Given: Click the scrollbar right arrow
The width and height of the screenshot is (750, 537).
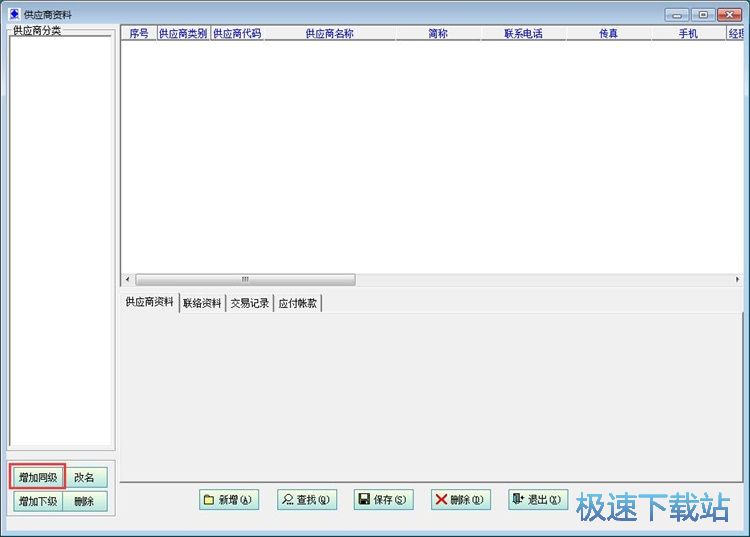Looking at the screenshot, I should (x=737, y=279).
